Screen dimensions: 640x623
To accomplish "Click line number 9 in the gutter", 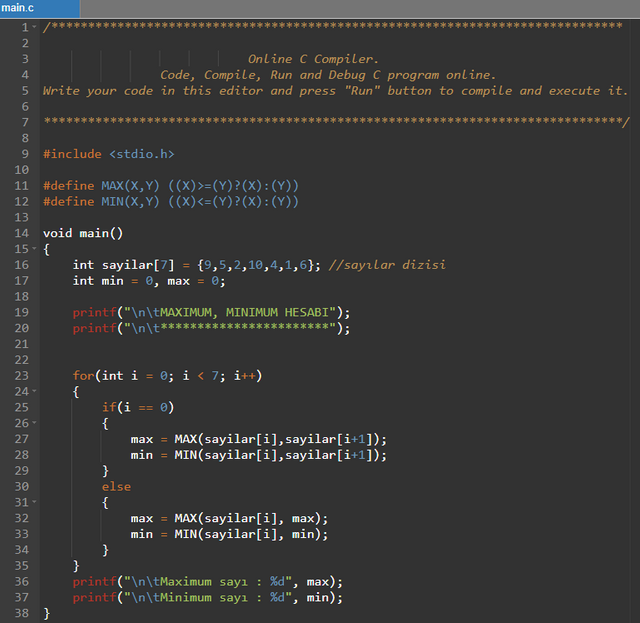I will (x=23, y=154).
